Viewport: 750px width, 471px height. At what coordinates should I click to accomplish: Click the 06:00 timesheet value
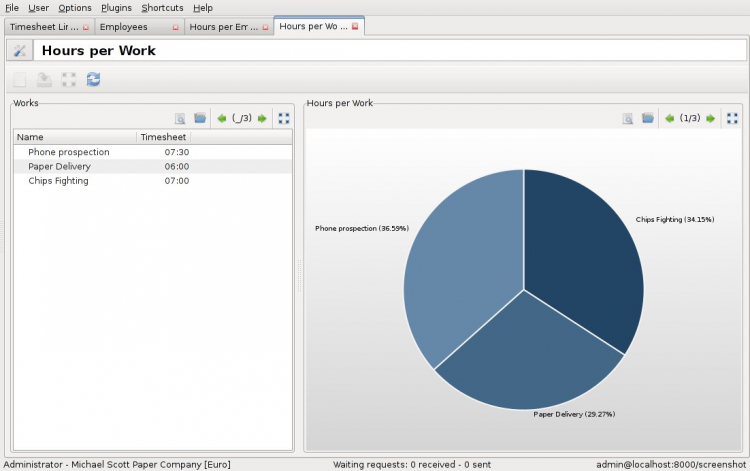coord(177,166)
